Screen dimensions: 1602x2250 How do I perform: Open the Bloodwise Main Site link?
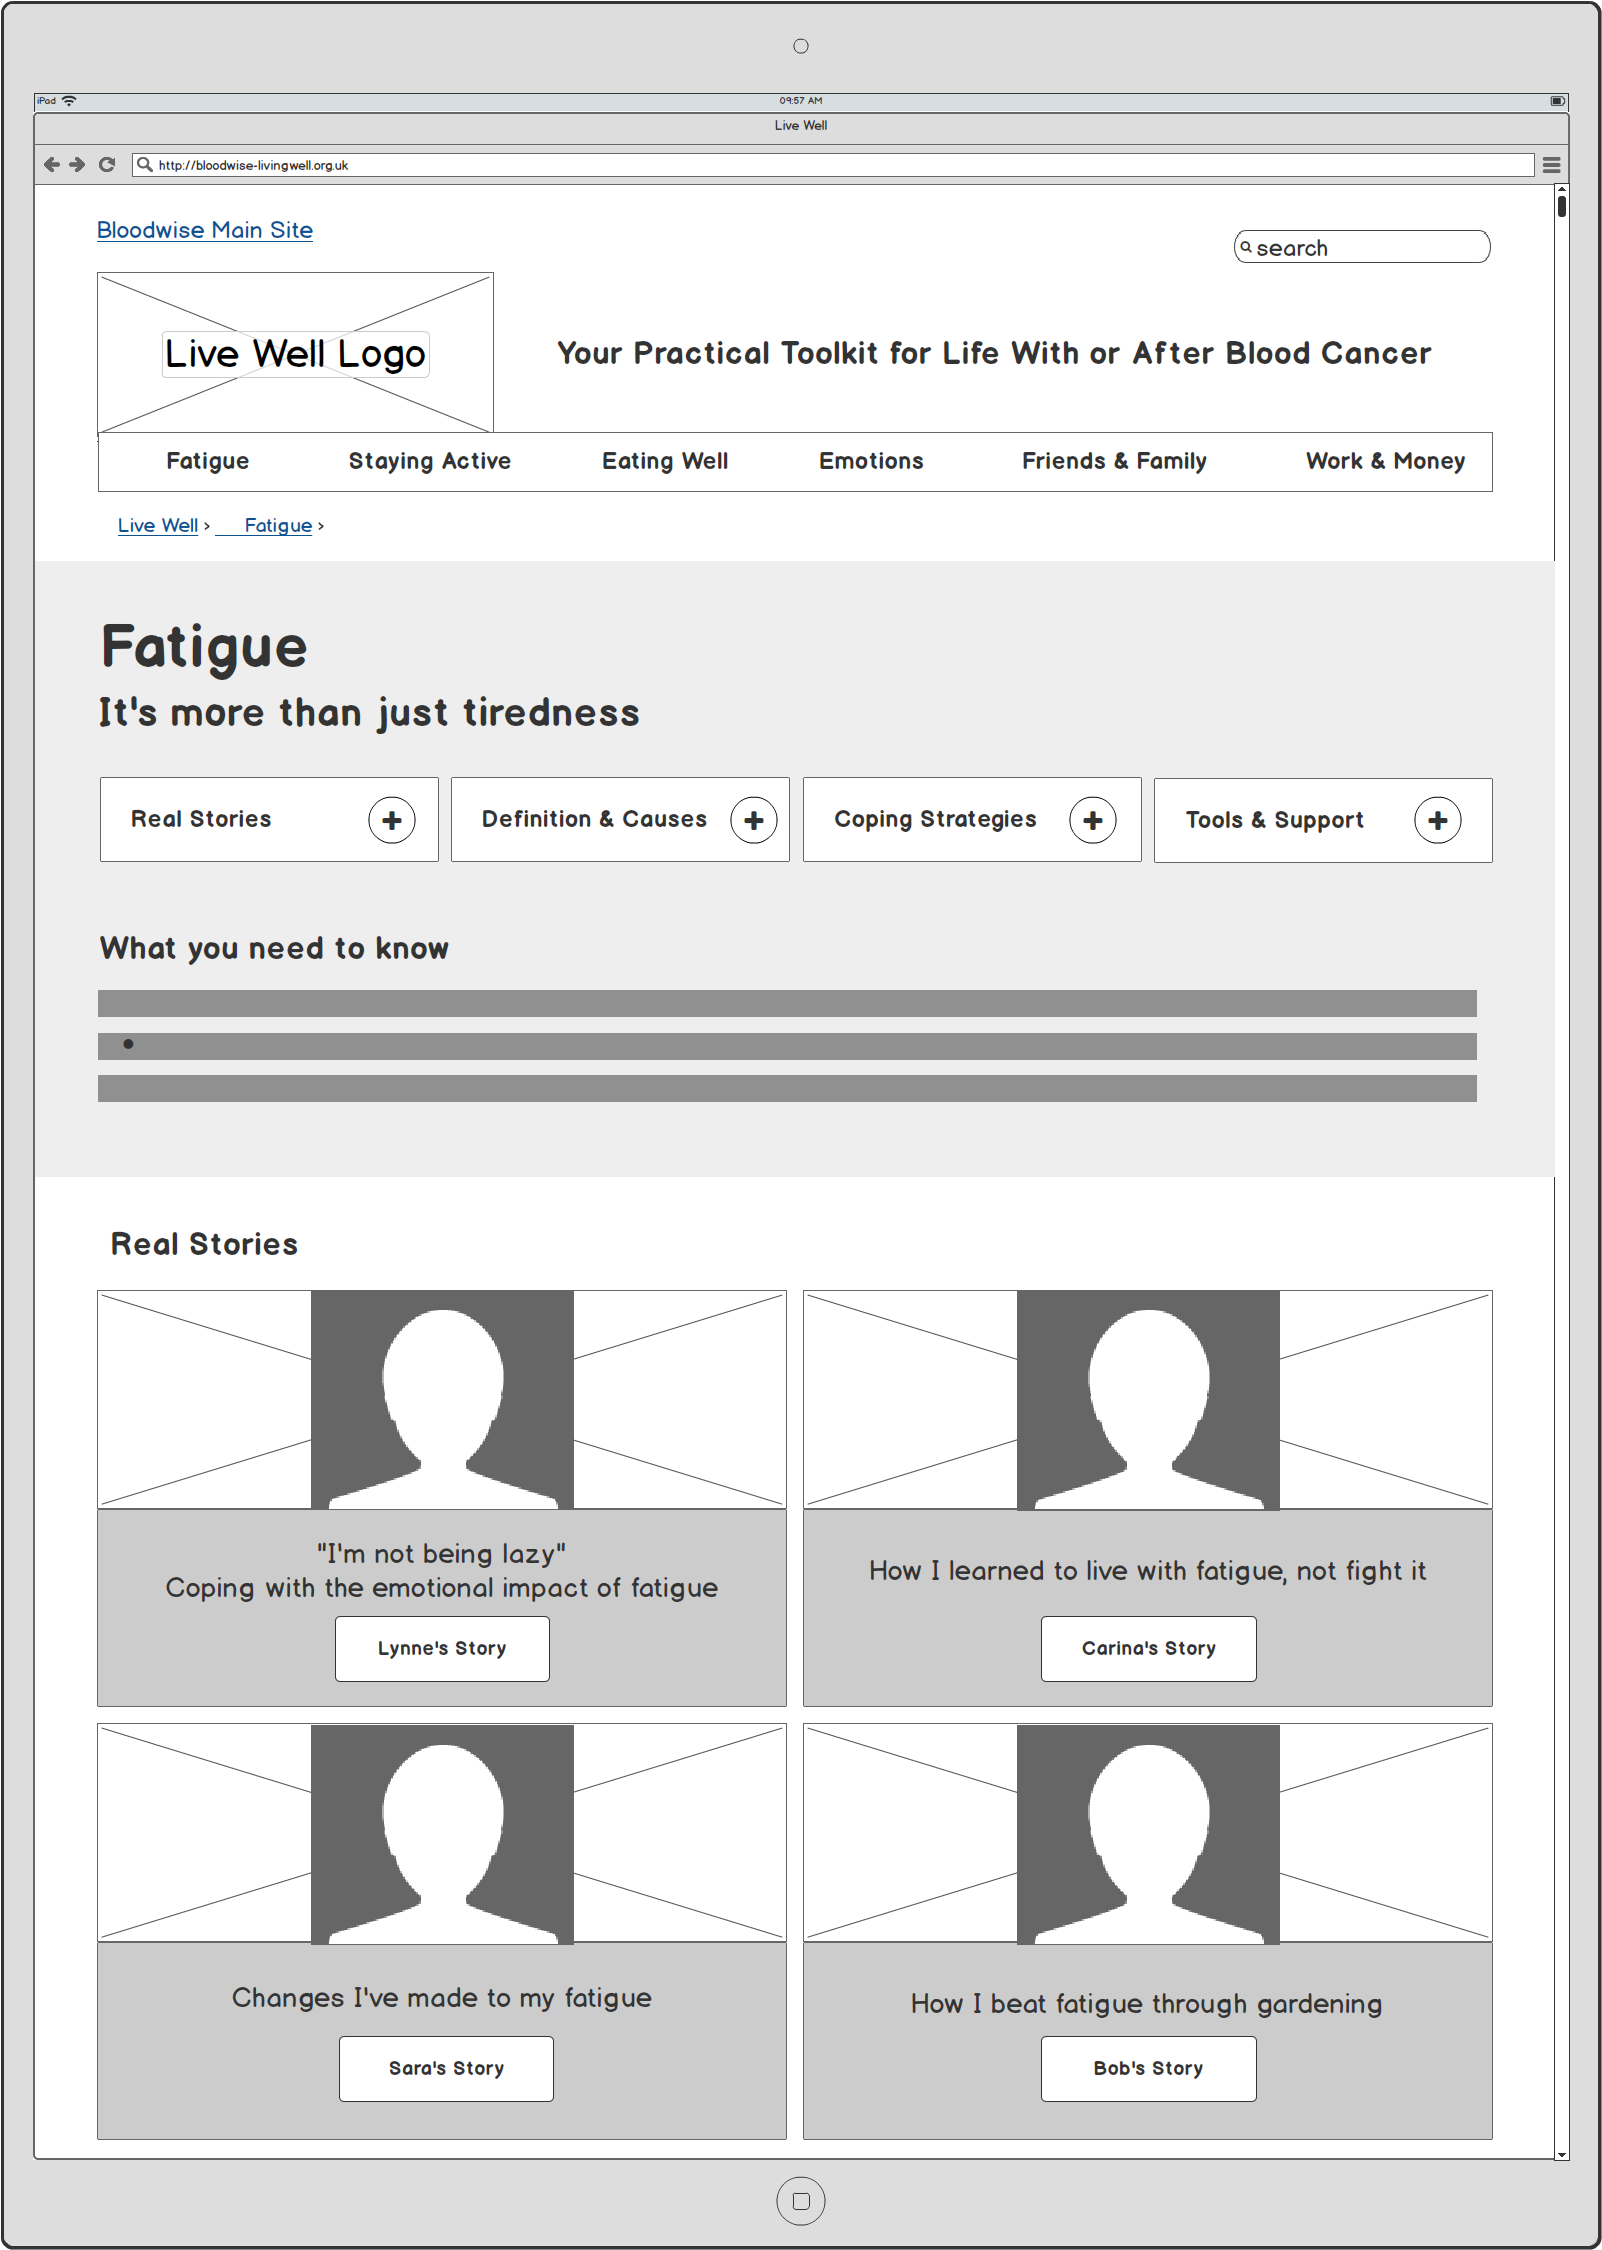(x=205, y=230)
